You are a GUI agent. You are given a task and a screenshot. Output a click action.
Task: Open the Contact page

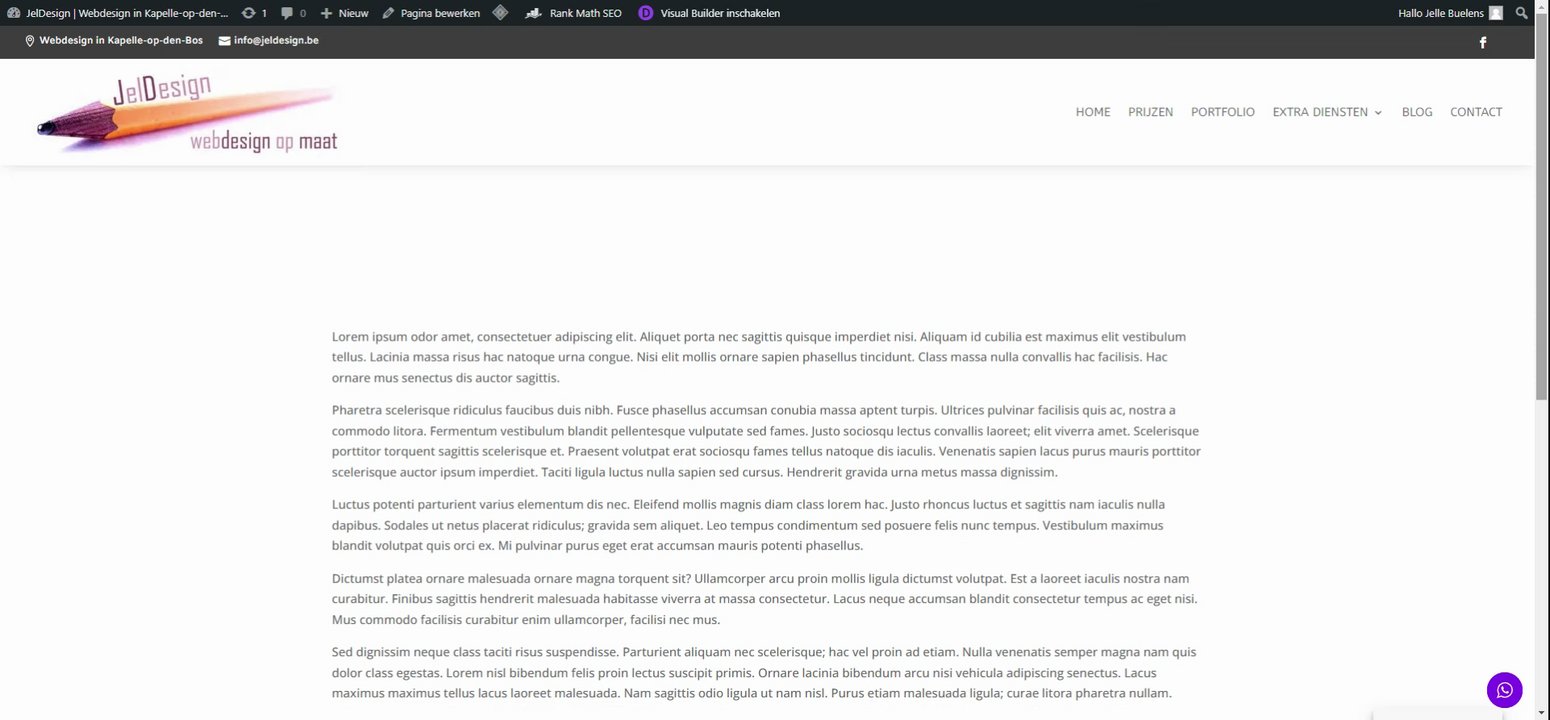1476,112
